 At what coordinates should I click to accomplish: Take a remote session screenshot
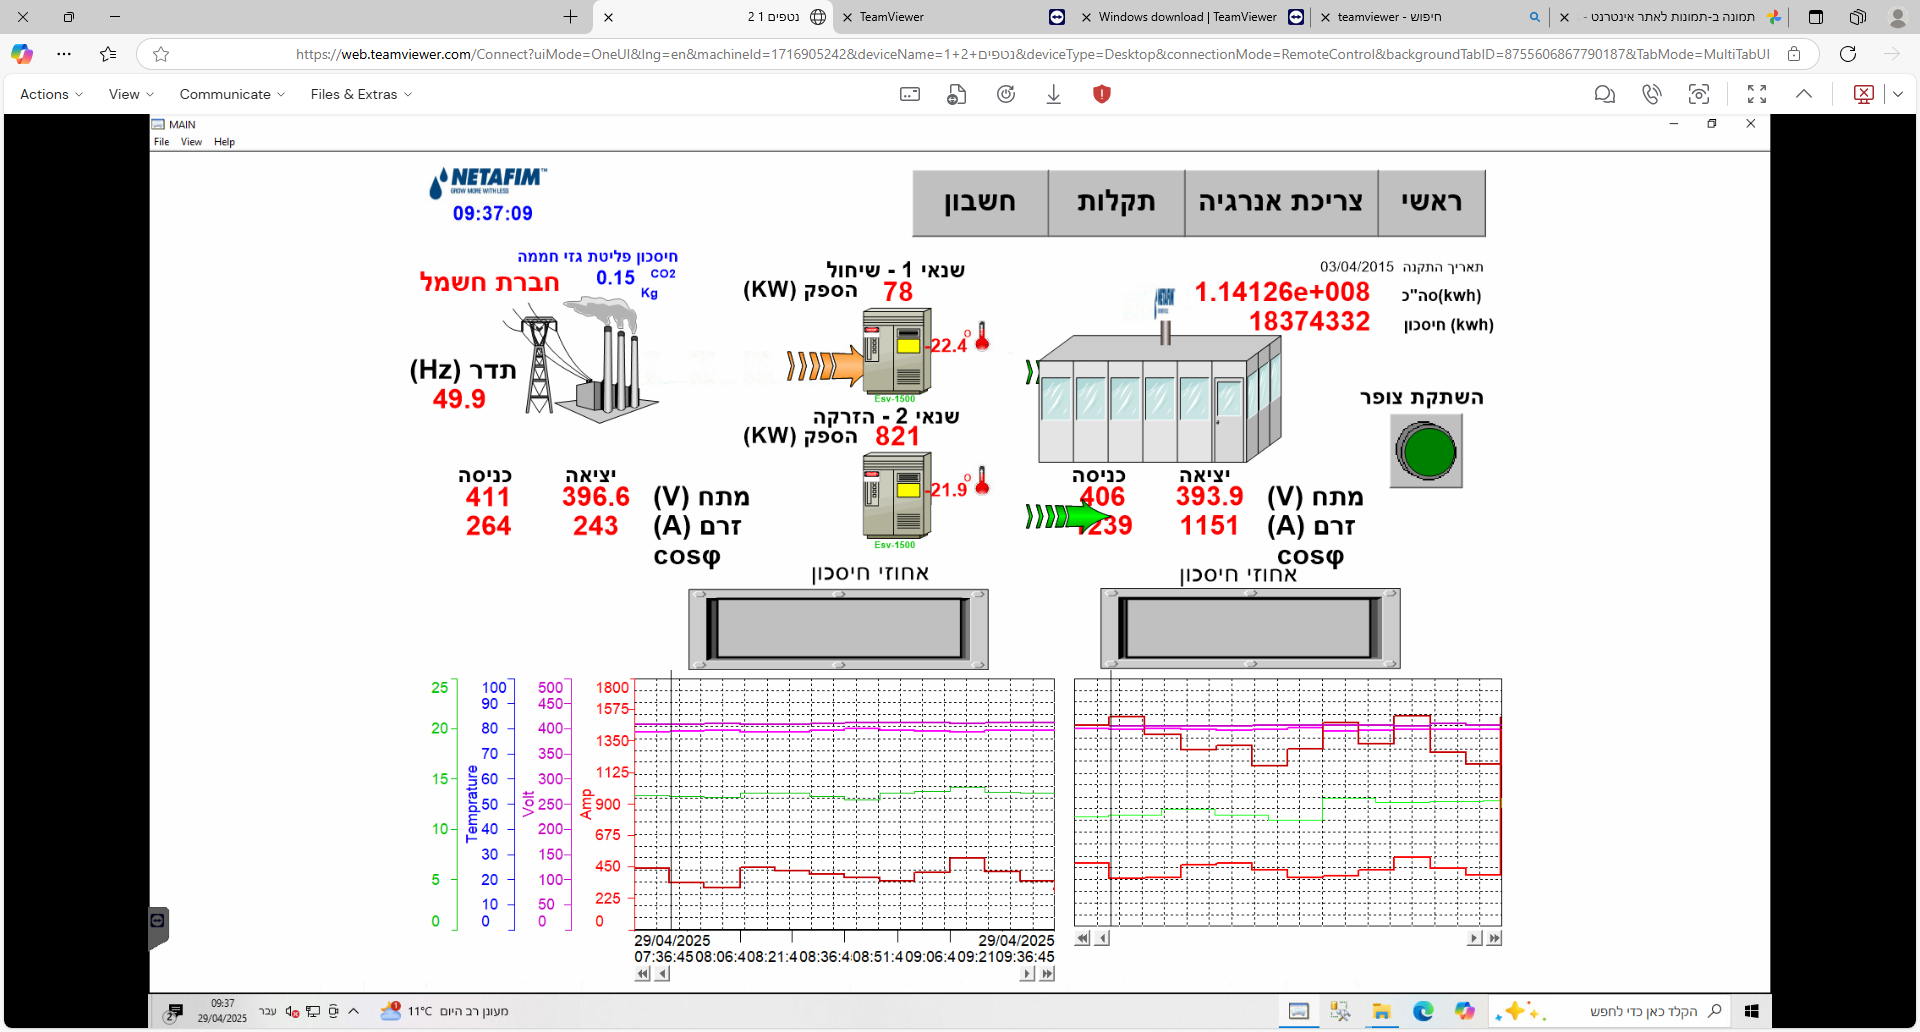[x=1698, y=94]
